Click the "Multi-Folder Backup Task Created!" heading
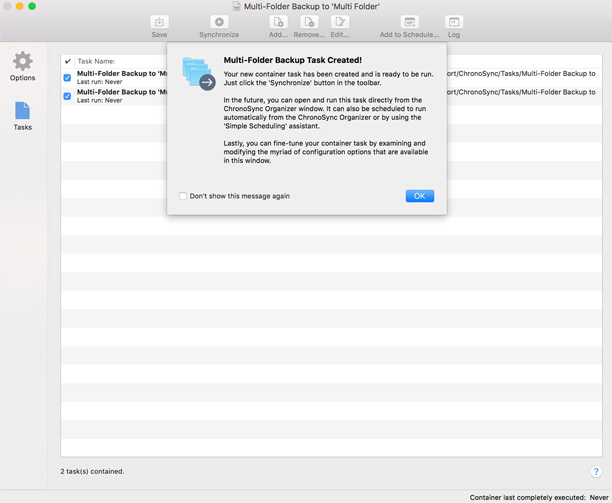This screenshot has width=612, height=503. tap(292, 60)
